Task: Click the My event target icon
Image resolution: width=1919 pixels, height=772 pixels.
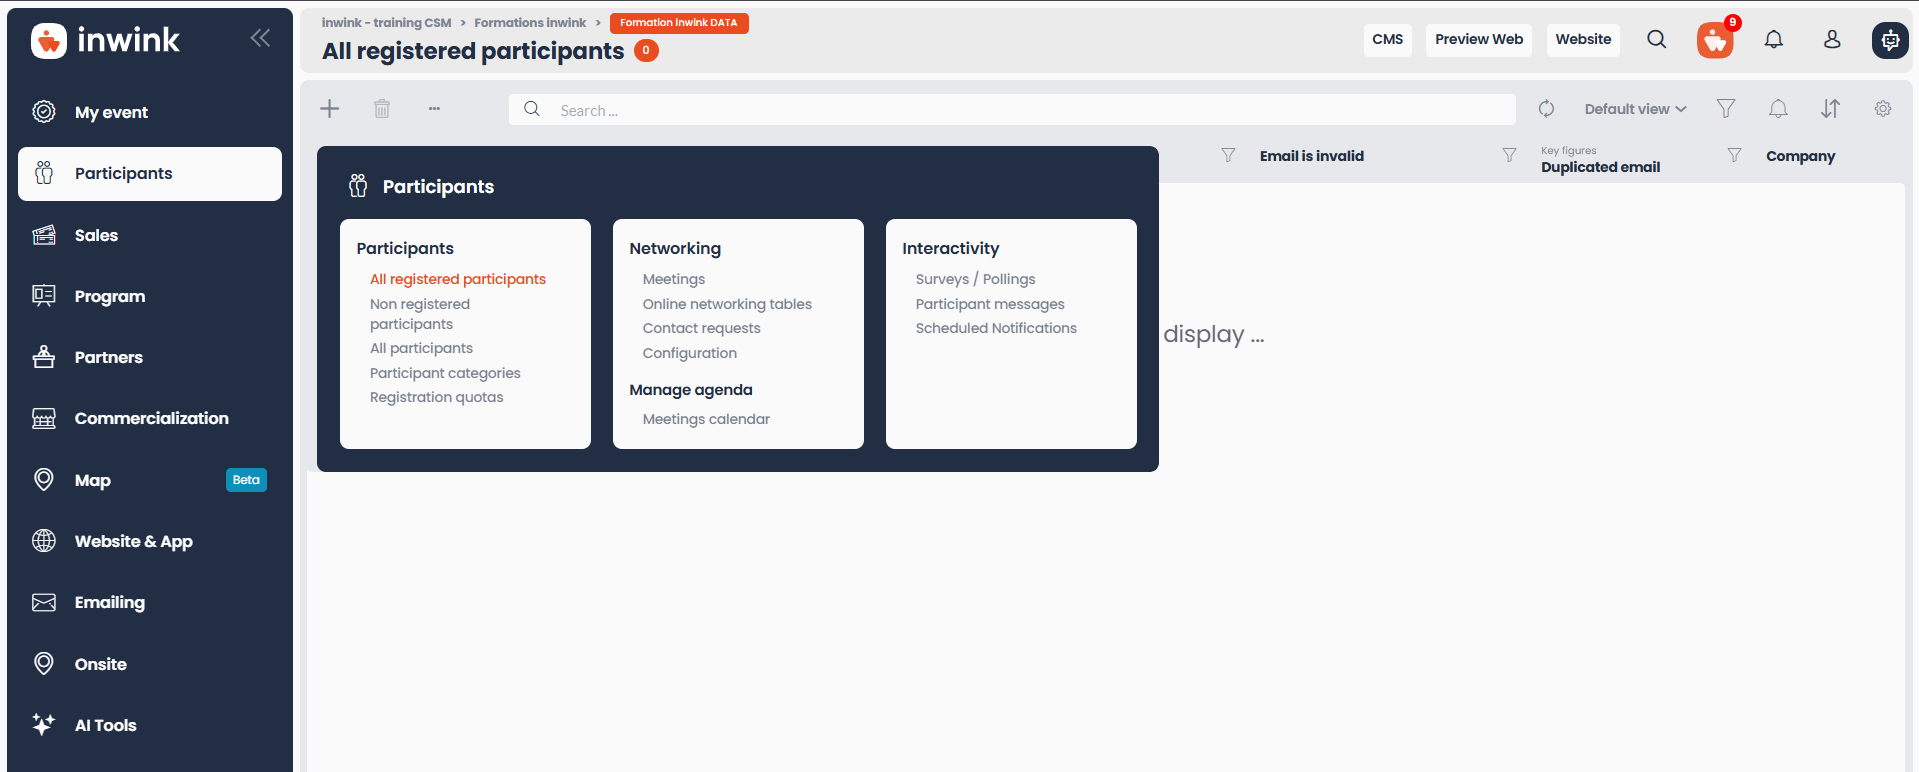Action: pyautogui.click(x=44, y=112)
